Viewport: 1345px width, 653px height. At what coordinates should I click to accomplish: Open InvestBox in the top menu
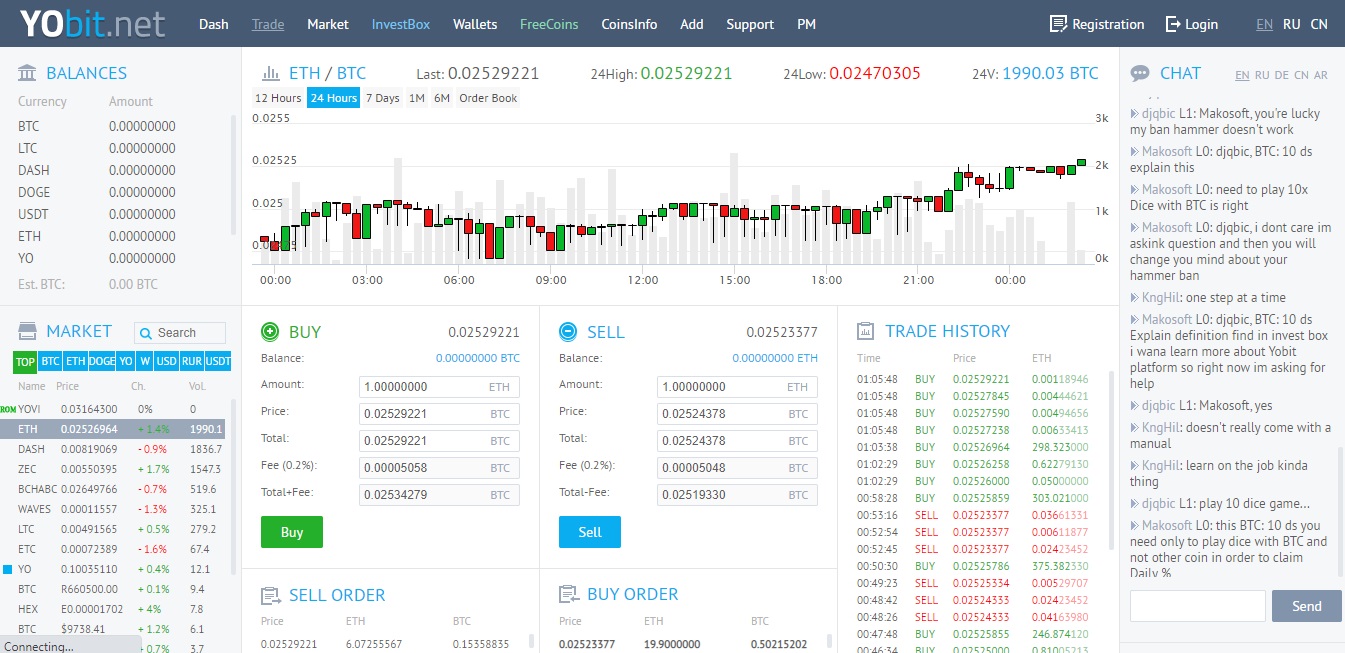tap(400, 24)
